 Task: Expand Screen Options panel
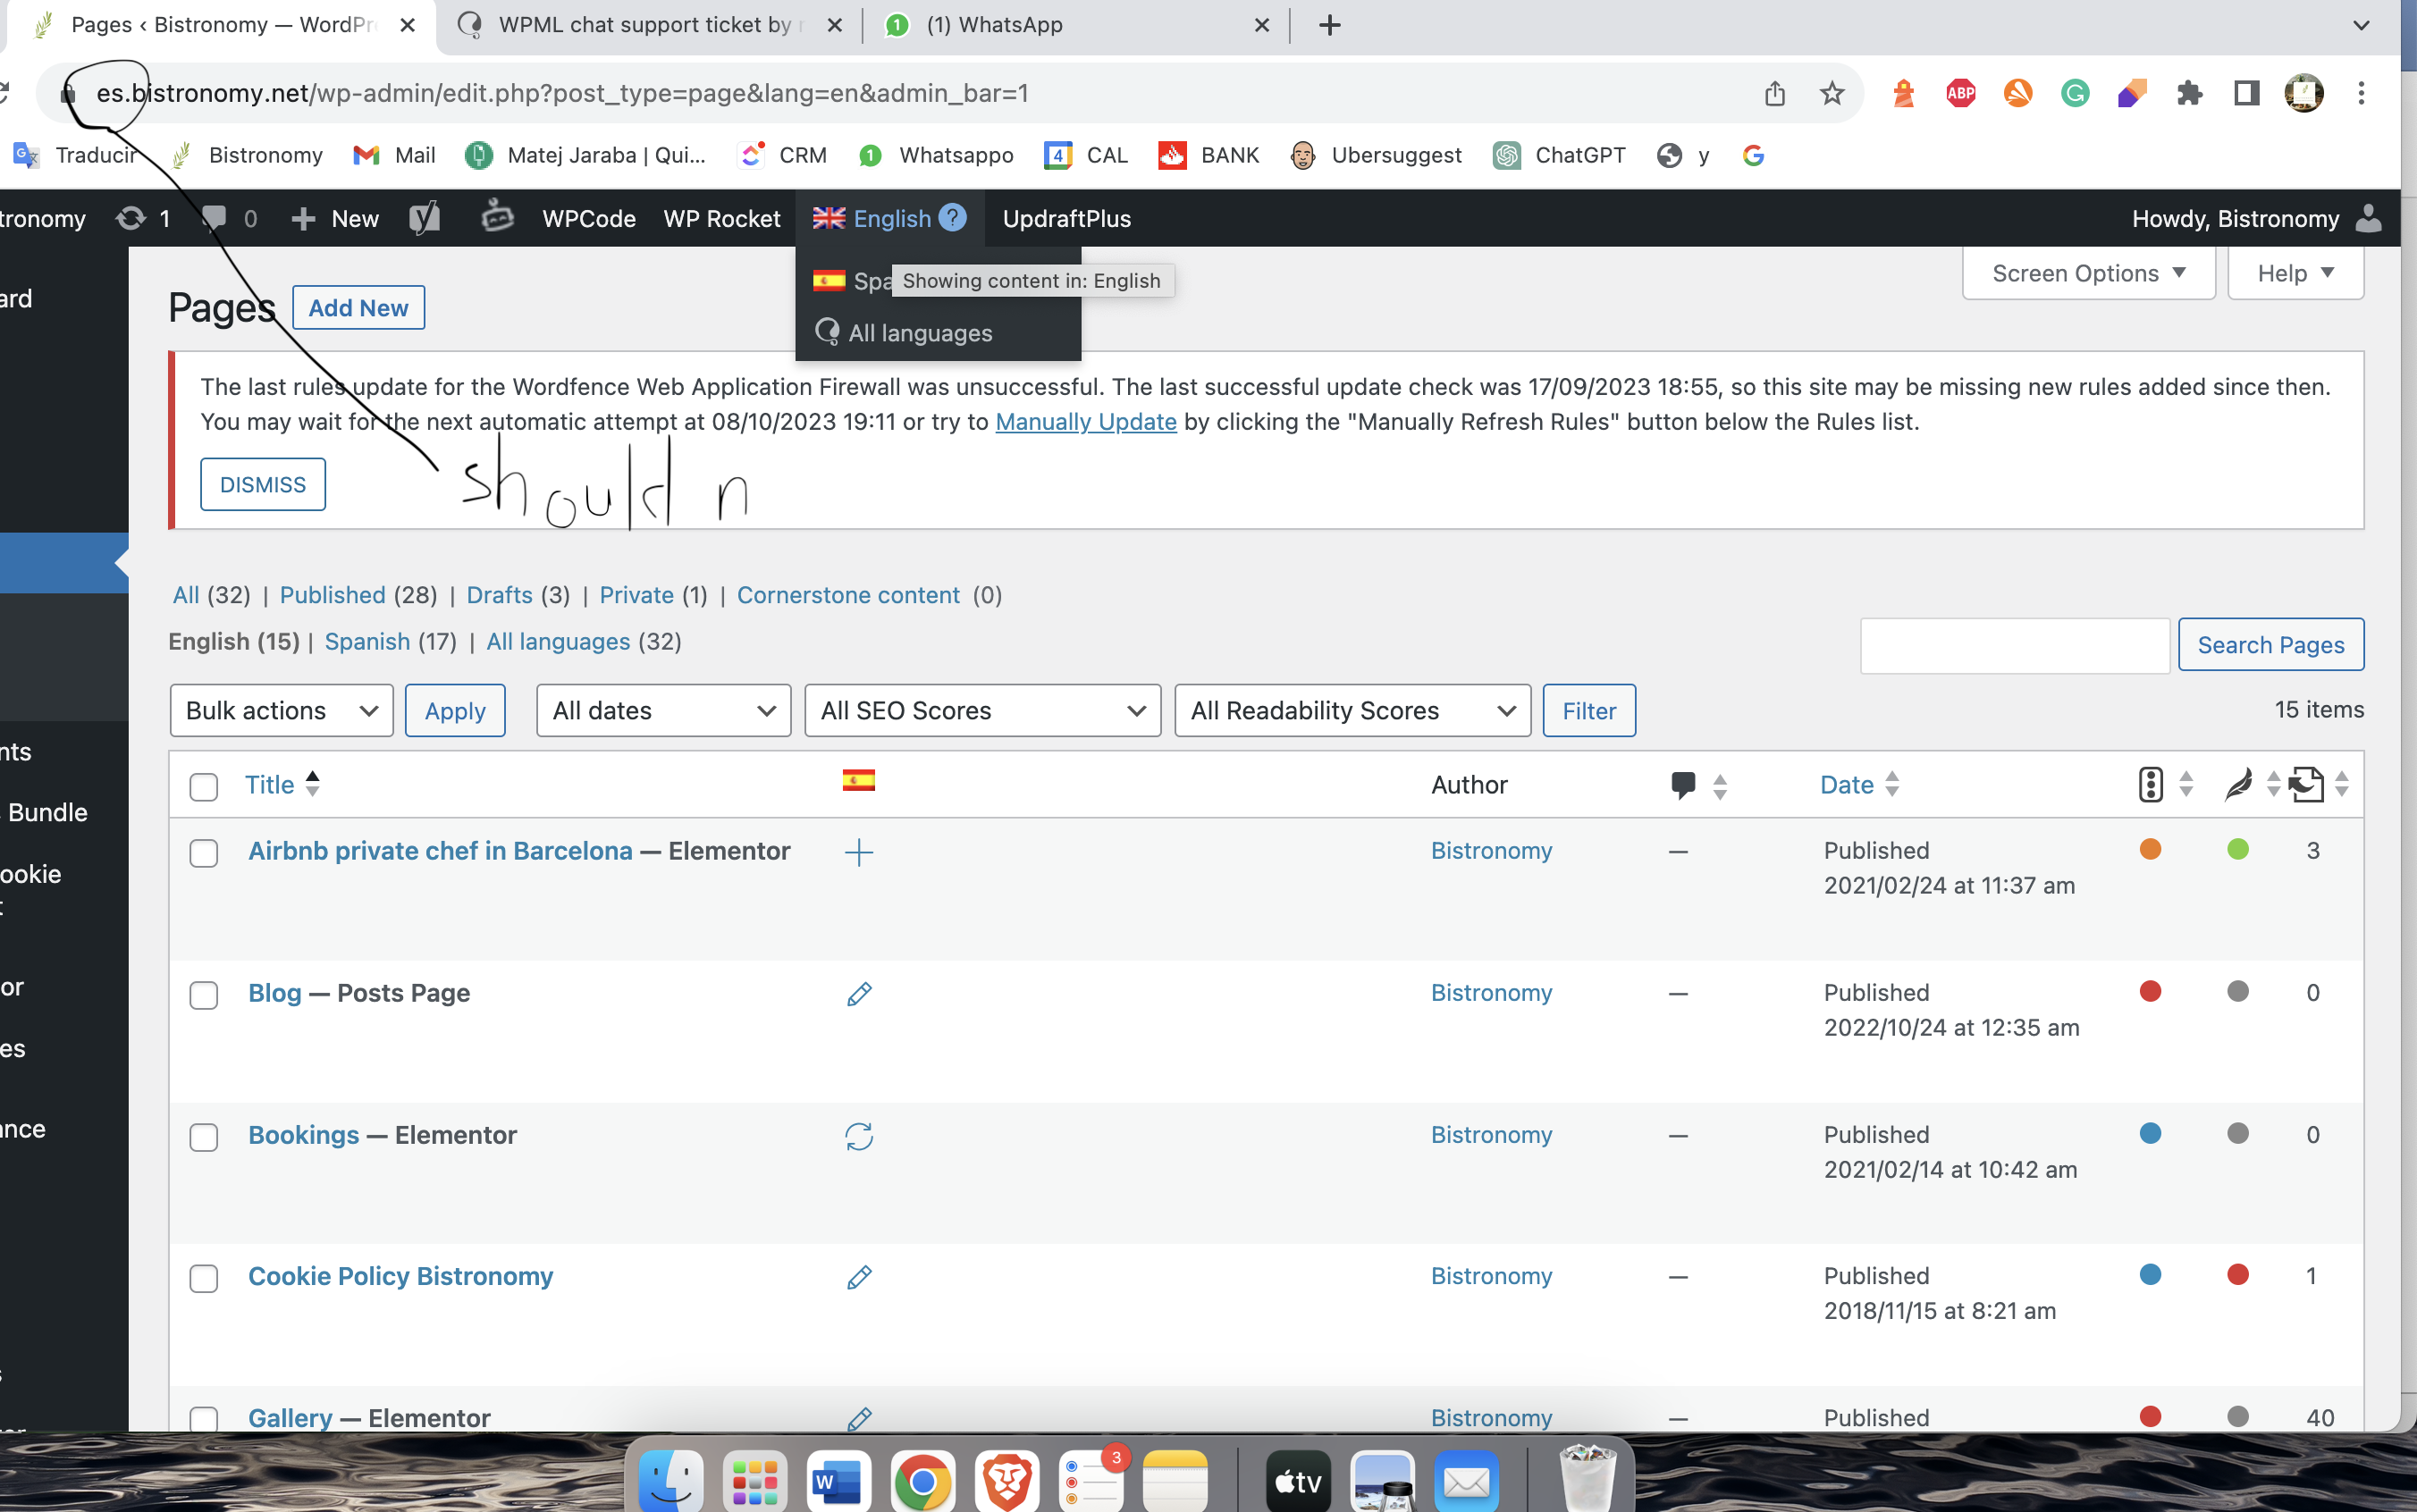(x=2088, y=273)
